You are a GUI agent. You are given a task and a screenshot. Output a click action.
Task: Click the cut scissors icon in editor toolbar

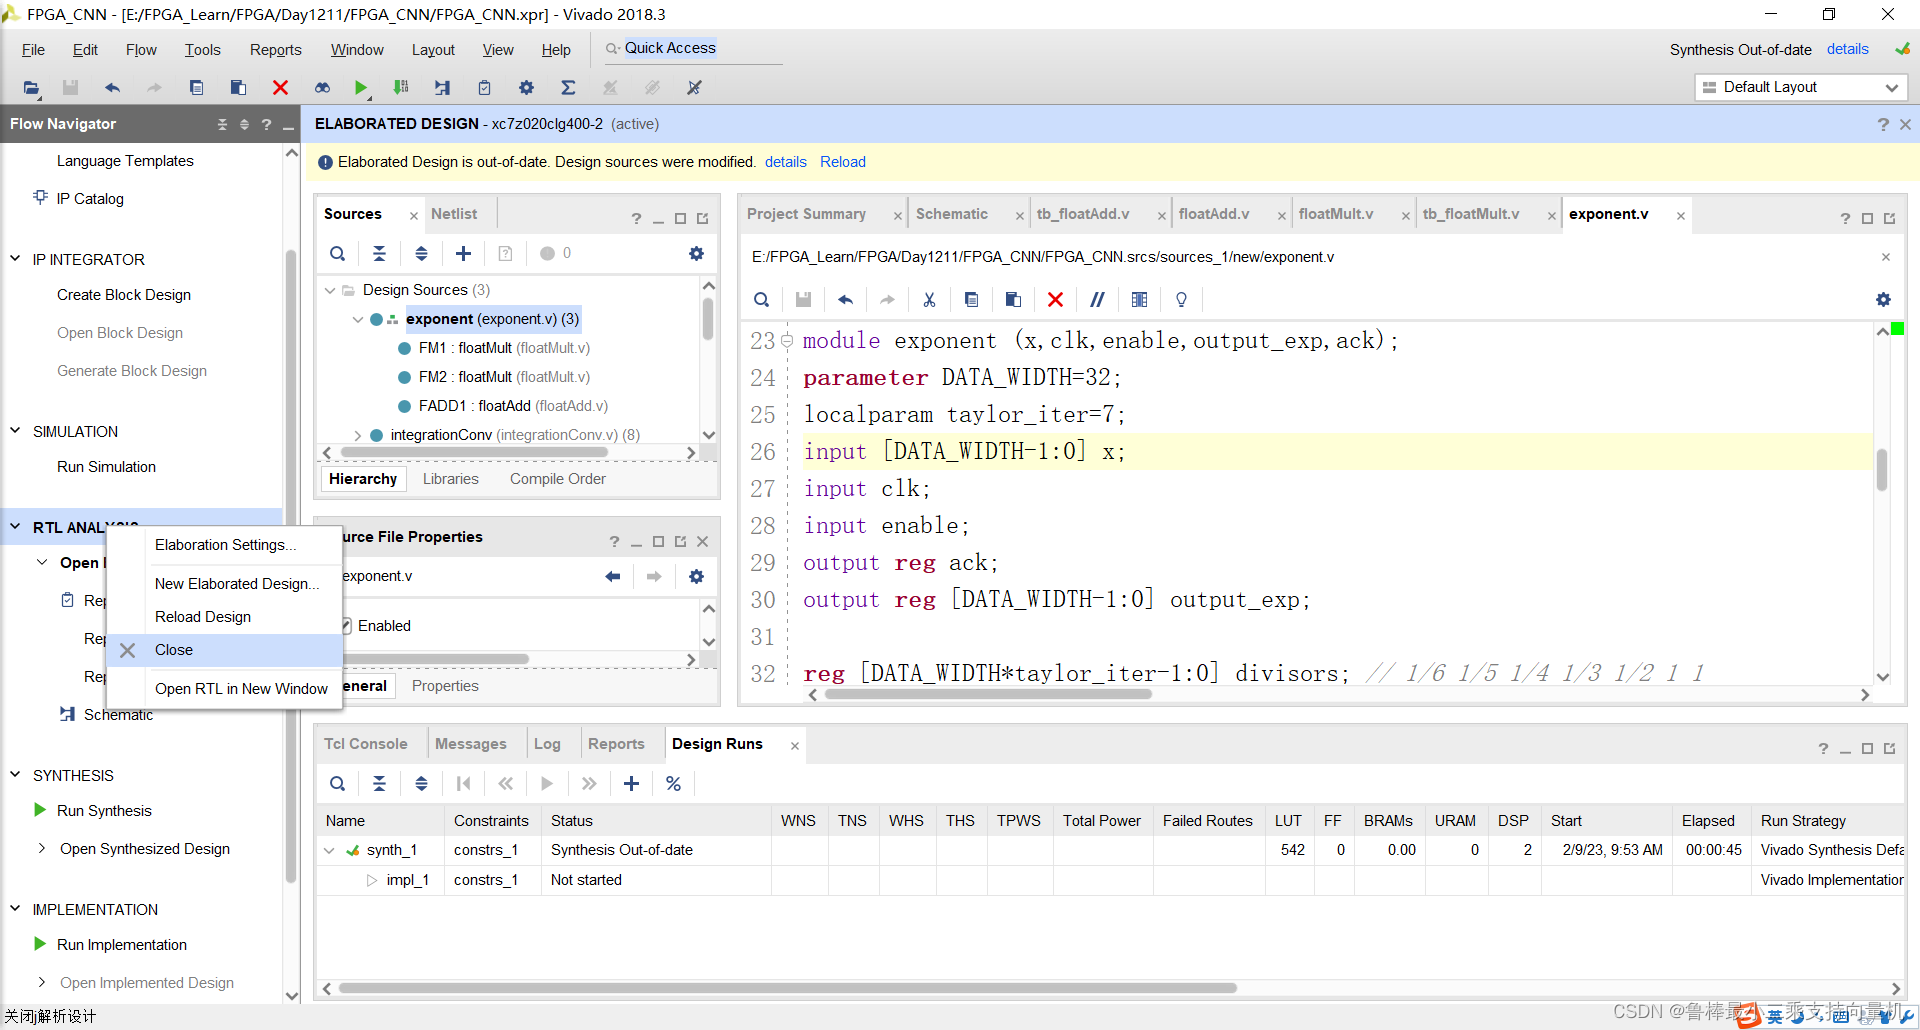coord(929,300)
